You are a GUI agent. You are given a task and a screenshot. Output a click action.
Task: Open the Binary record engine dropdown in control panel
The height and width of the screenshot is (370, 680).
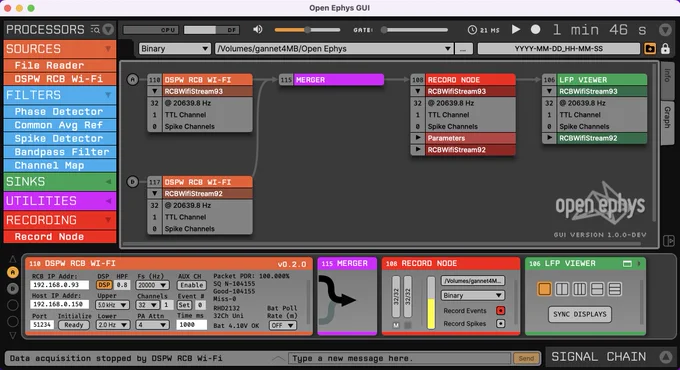pyautogui.click(x=174, y=49)
